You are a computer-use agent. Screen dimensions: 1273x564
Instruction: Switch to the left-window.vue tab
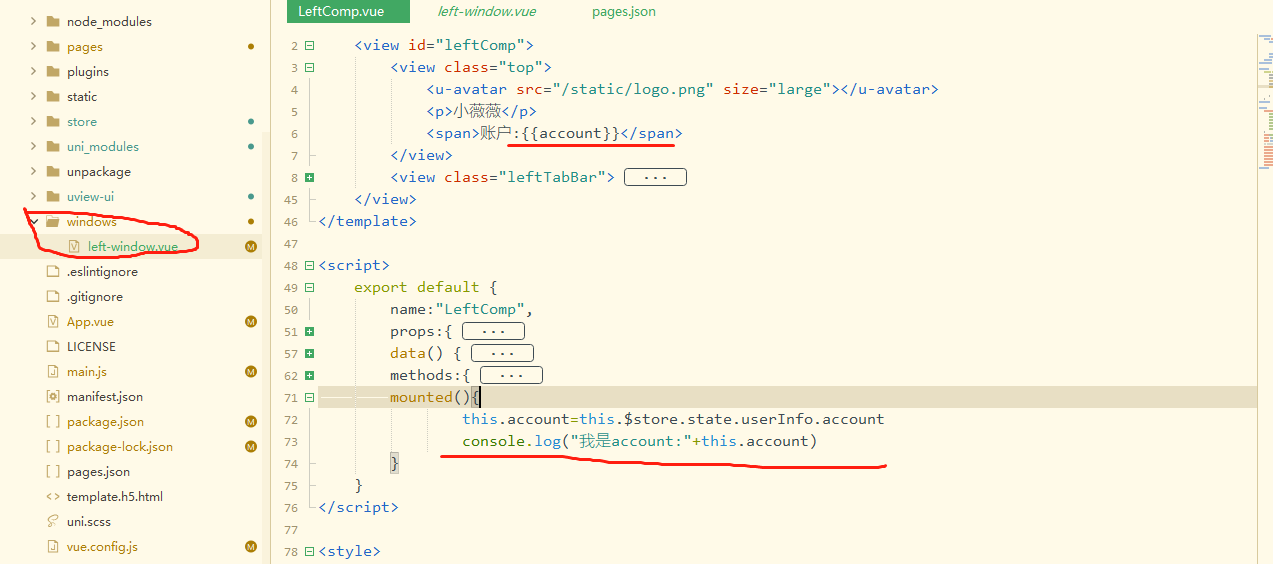point(486,11)
